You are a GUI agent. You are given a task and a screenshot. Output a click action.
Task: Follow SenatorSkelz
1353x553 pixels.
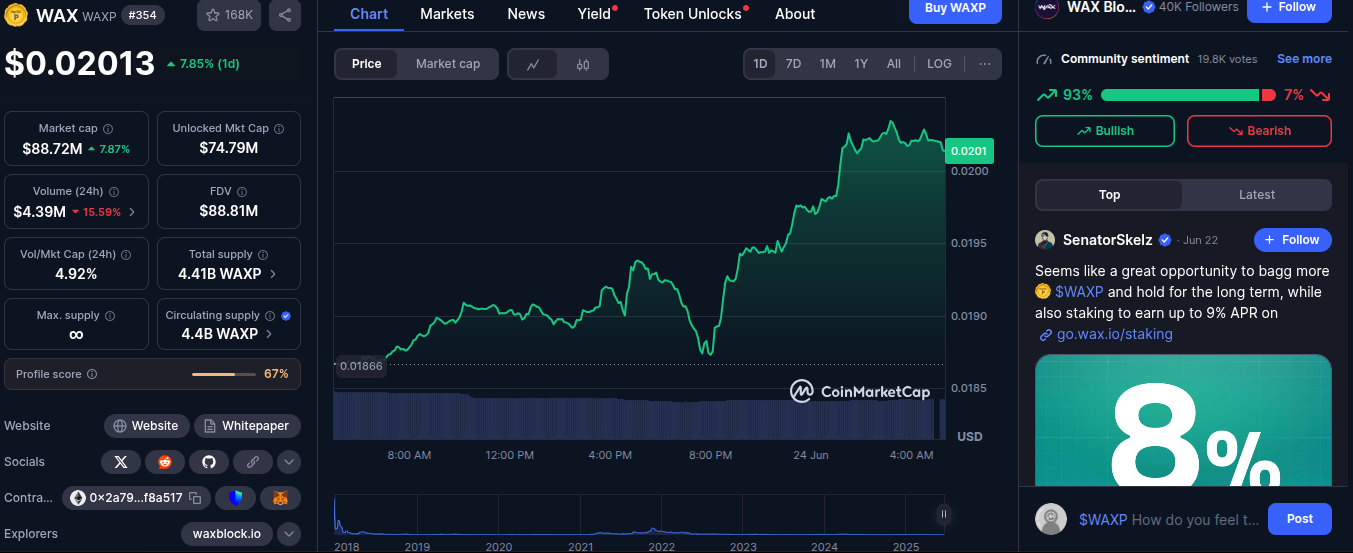tap(1293, 240)
